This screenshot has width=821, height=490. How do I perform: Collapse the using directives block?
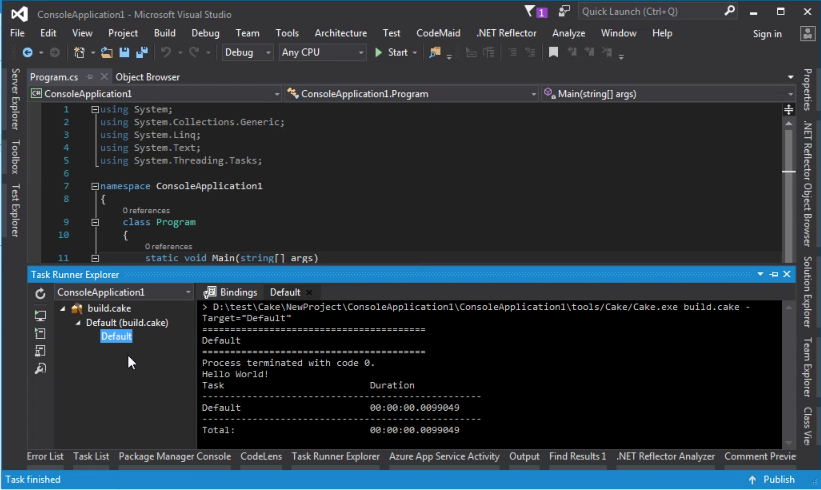[95, 109]
